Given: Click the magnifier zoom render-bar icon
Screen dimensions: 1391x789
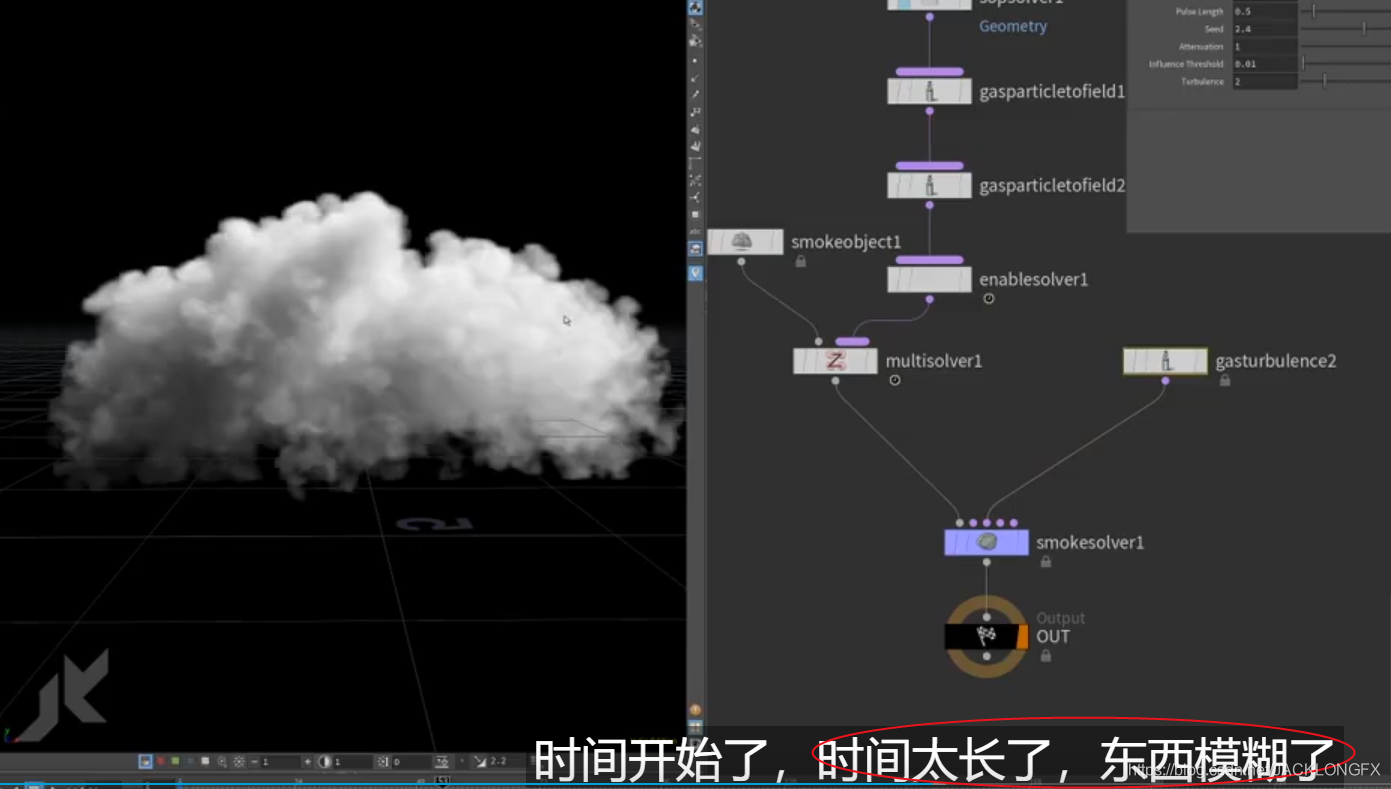Looking at the screenshot, I should click(x=222, y=762).
